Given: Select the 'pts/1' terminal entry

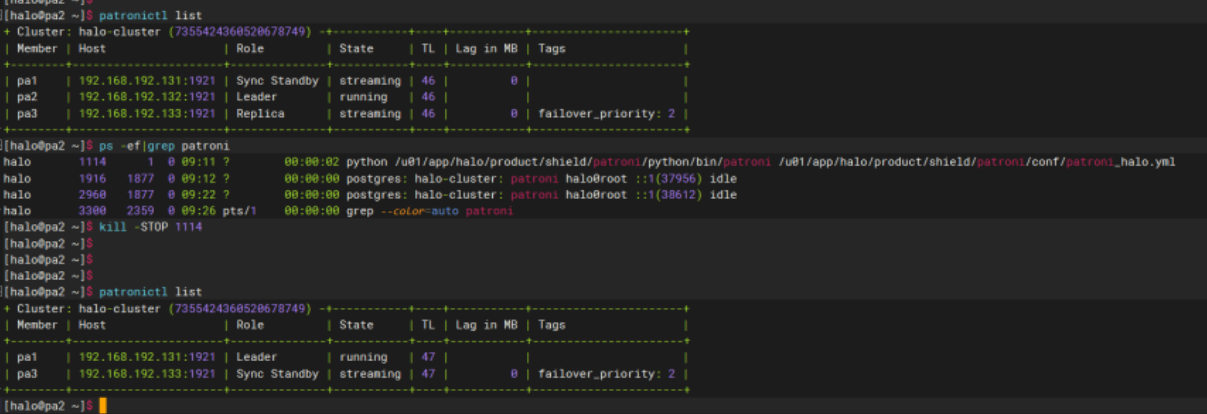Looking at the screenshot, I should [240, 210].
